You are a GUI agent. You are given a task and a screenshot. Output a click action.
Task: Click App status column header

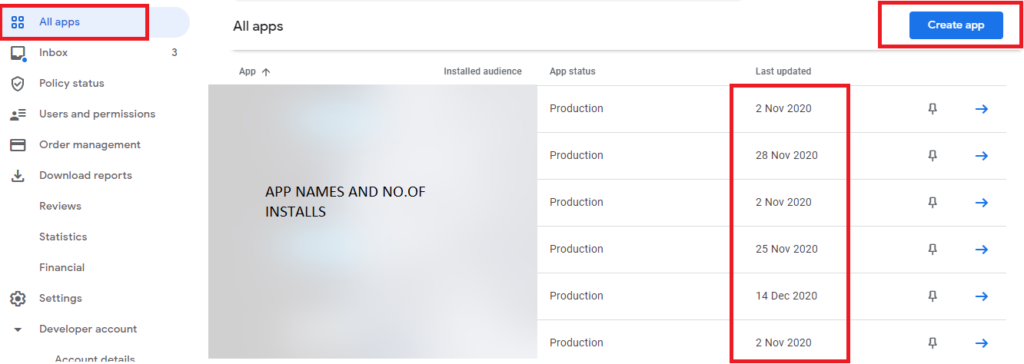point(572,71)
